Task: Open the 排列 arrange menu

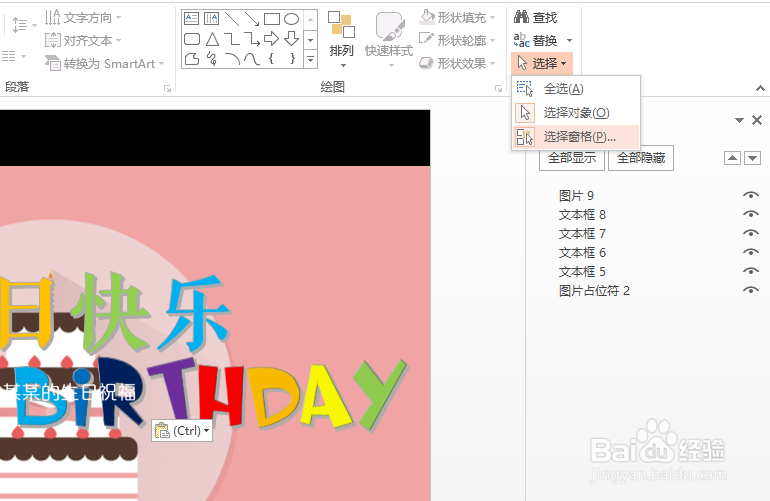Action: [341, 39]
